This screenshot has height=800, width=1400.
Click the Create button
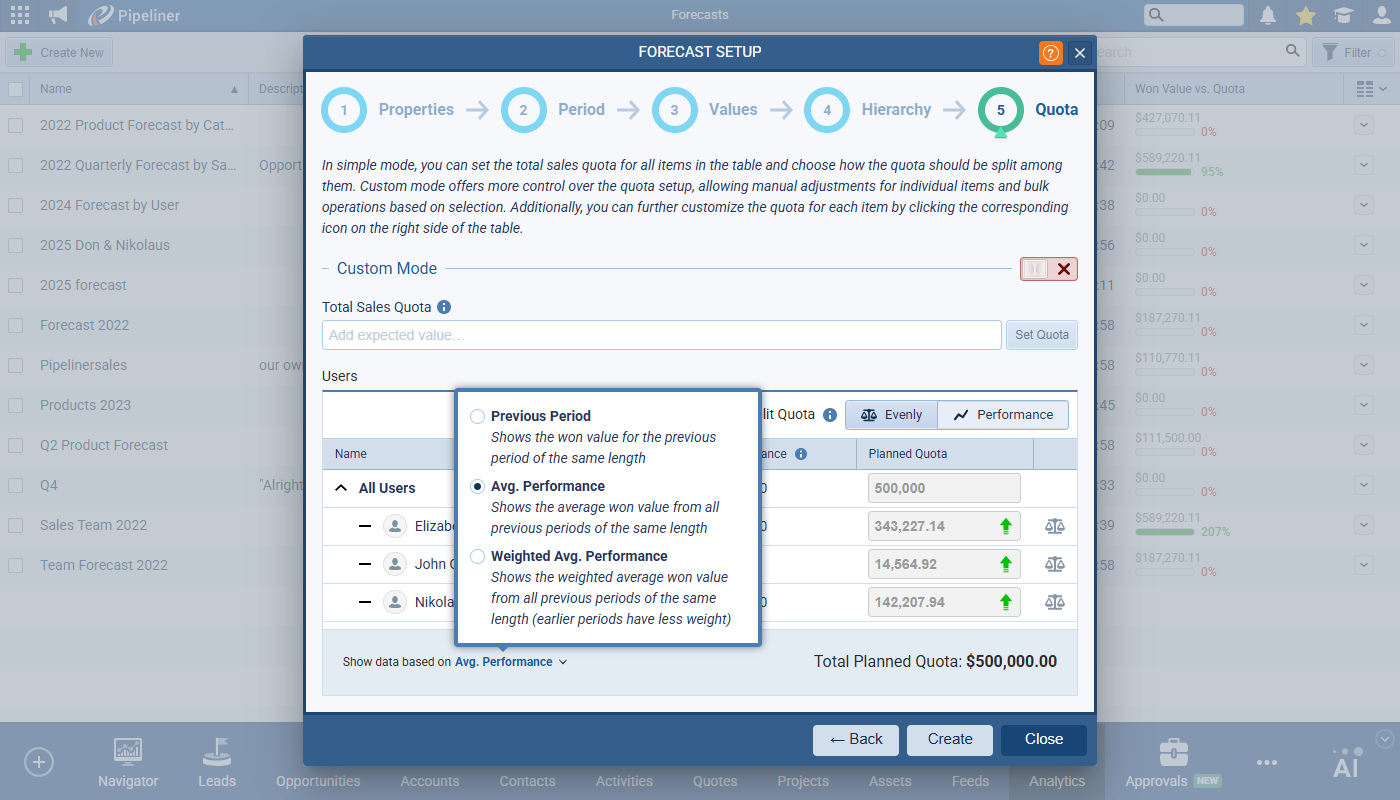pos(949,739)
